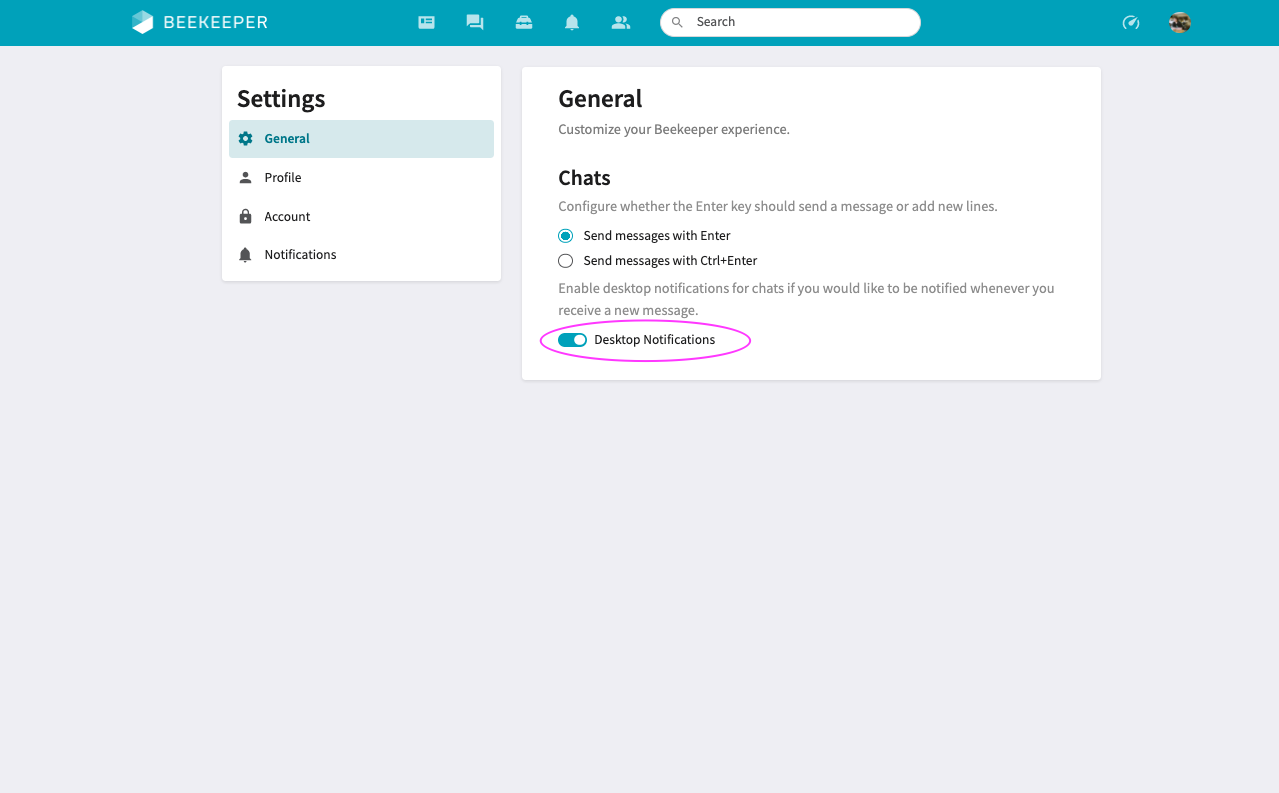Open the bell icon in the top bar
Image resolution: width=1279 pixels, height=793 pixels.
point(572,22)
